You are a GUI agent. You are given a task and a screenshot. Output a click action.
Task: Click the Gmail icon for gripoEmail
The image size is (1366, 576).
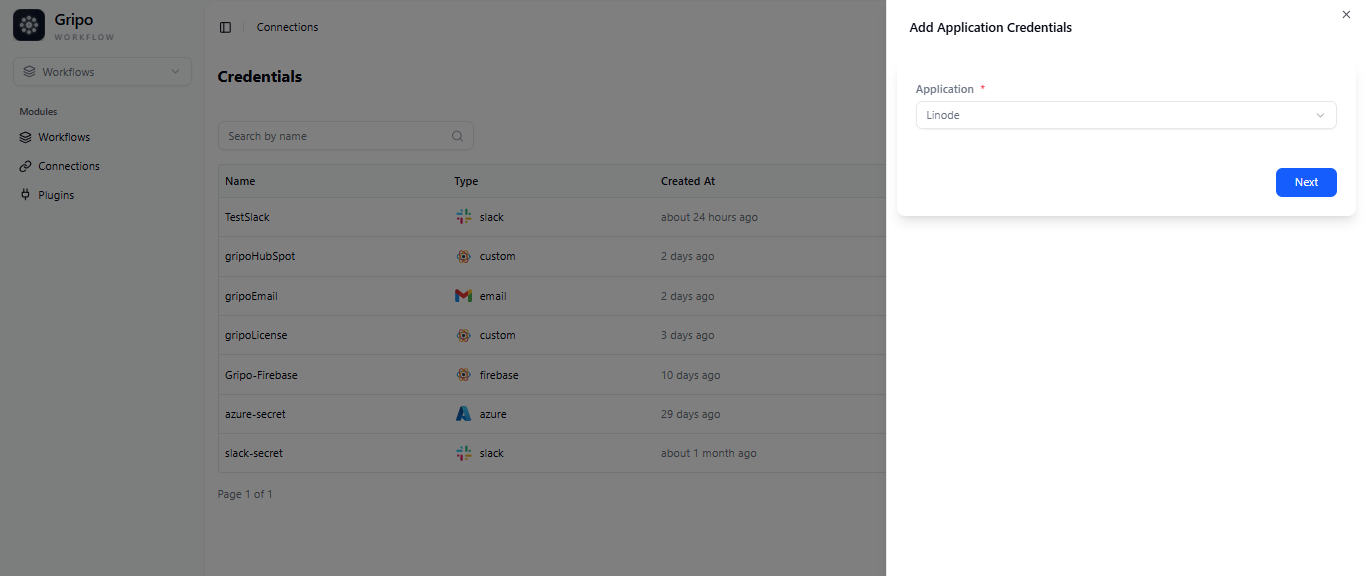click(463, 295)
